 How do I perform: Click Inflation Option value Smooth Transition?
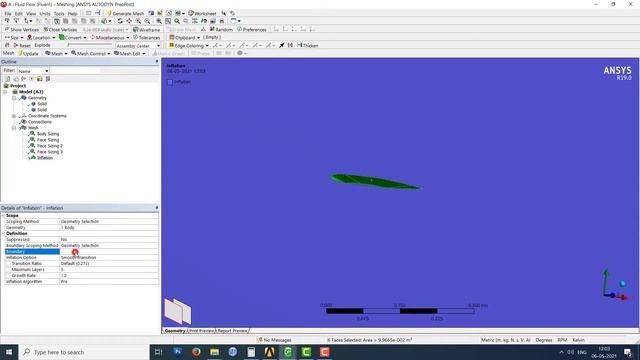109,258
